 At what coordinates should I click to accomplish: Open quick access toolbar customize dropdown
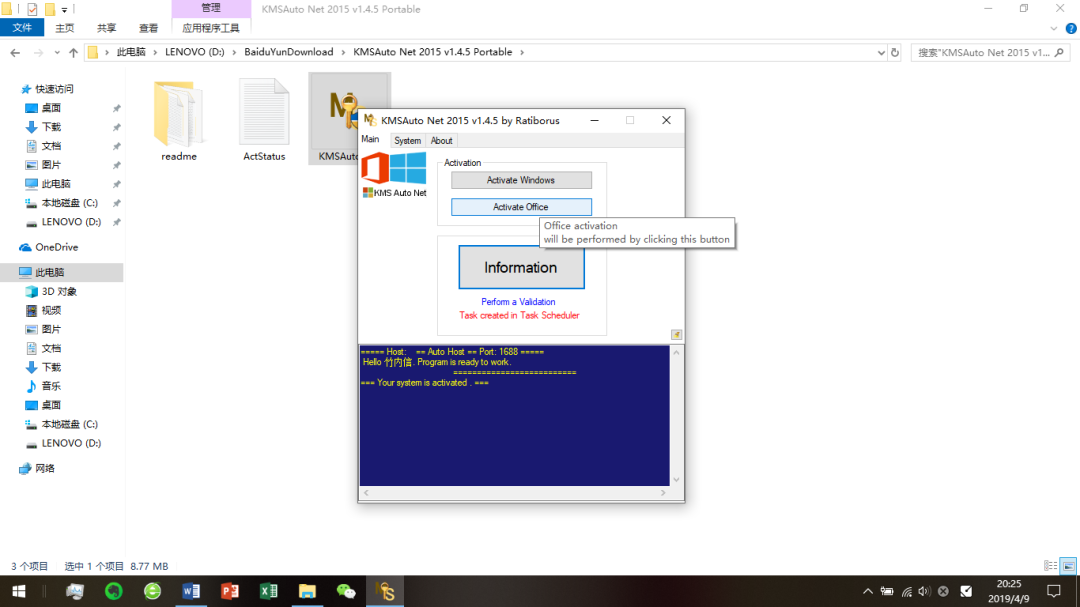tap(65, 10)
